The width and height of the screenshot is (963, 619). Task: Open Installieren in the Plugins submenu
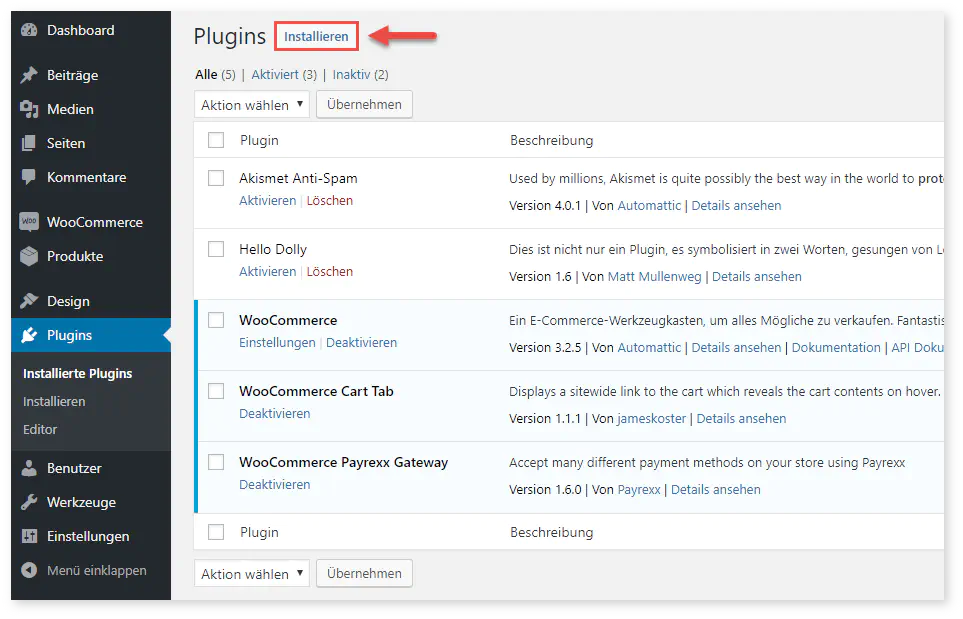tap(54, 401)
